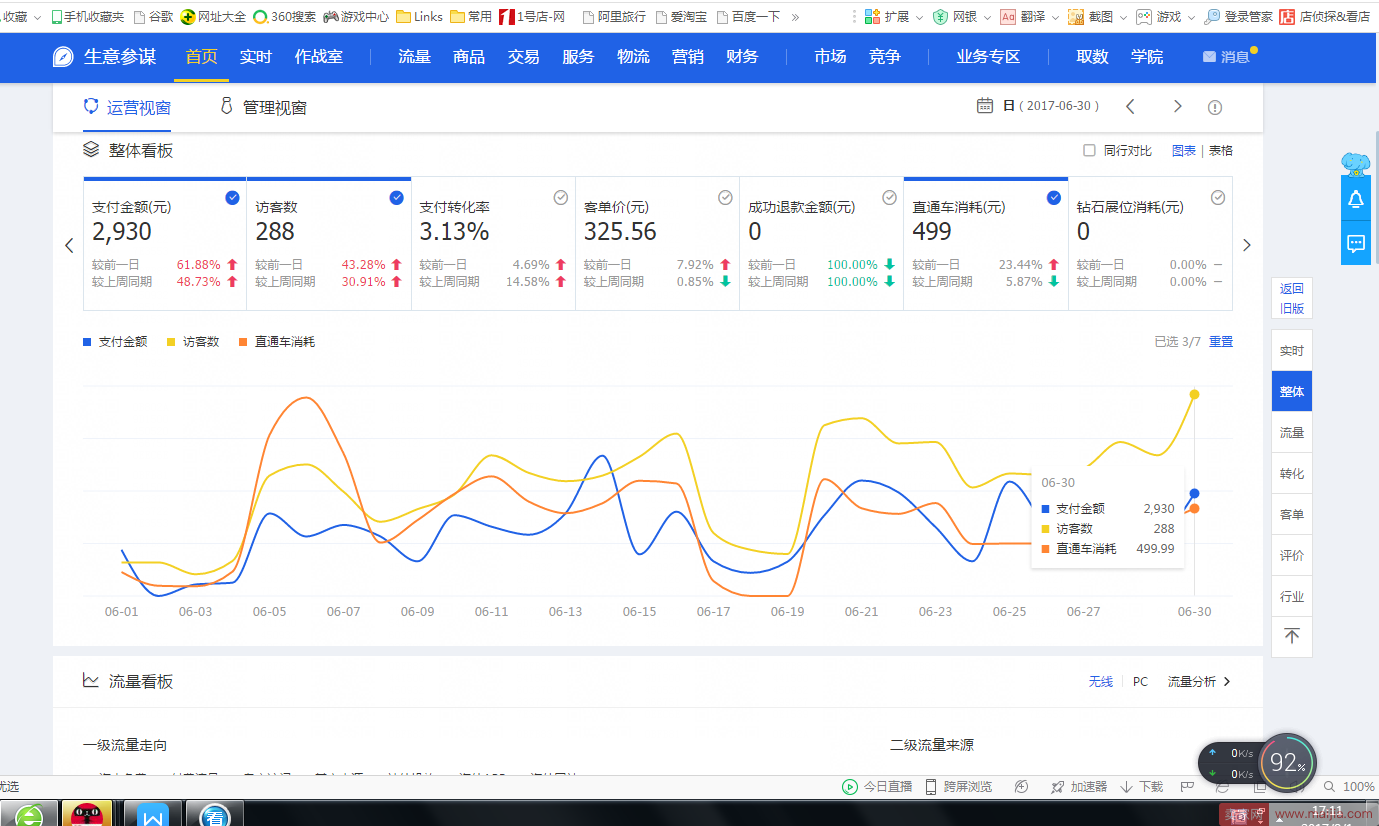Screen dimensions: 1379x826
Task: Click the 登录管家 key icon in browser toolbar
Action: pos(1212,17)
